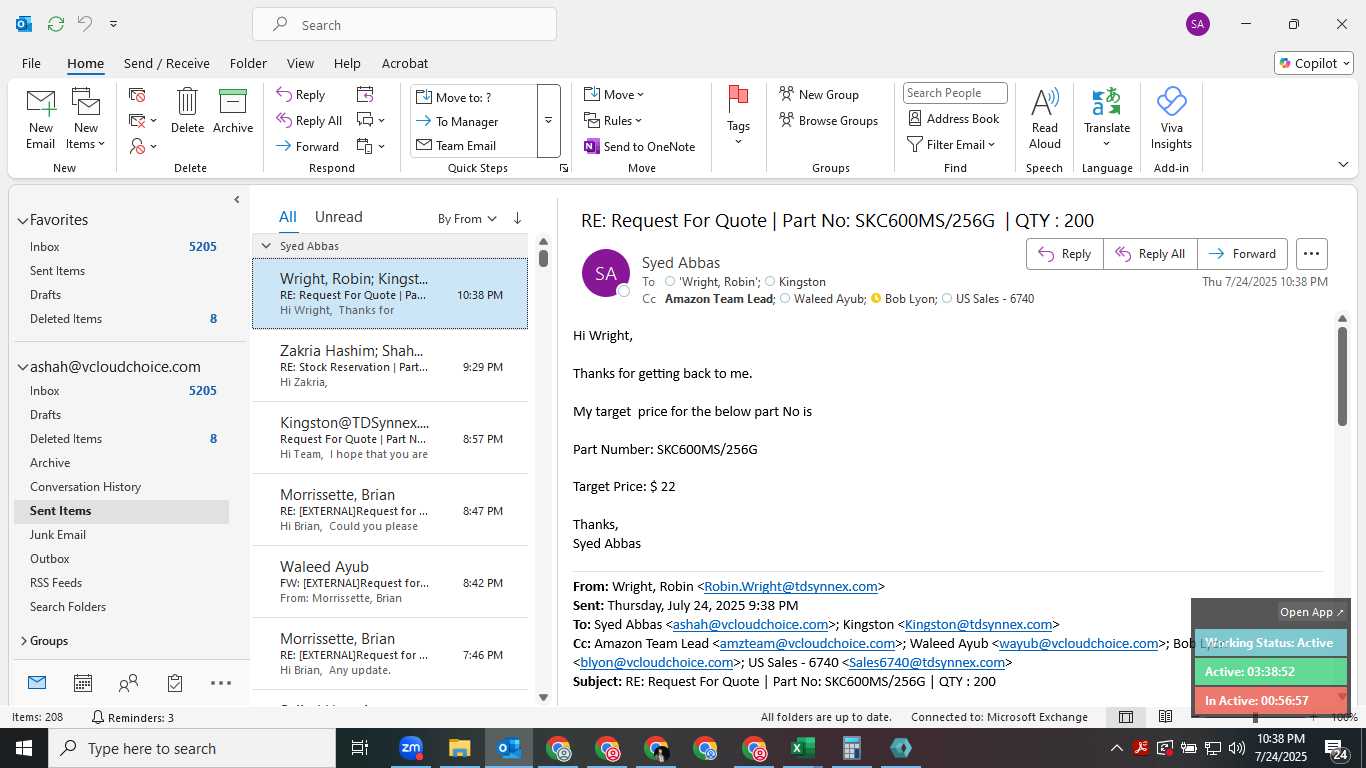This screenshot has width=1366, height=768.
Task: Open the File menu
Action: [x=31, y=63]
